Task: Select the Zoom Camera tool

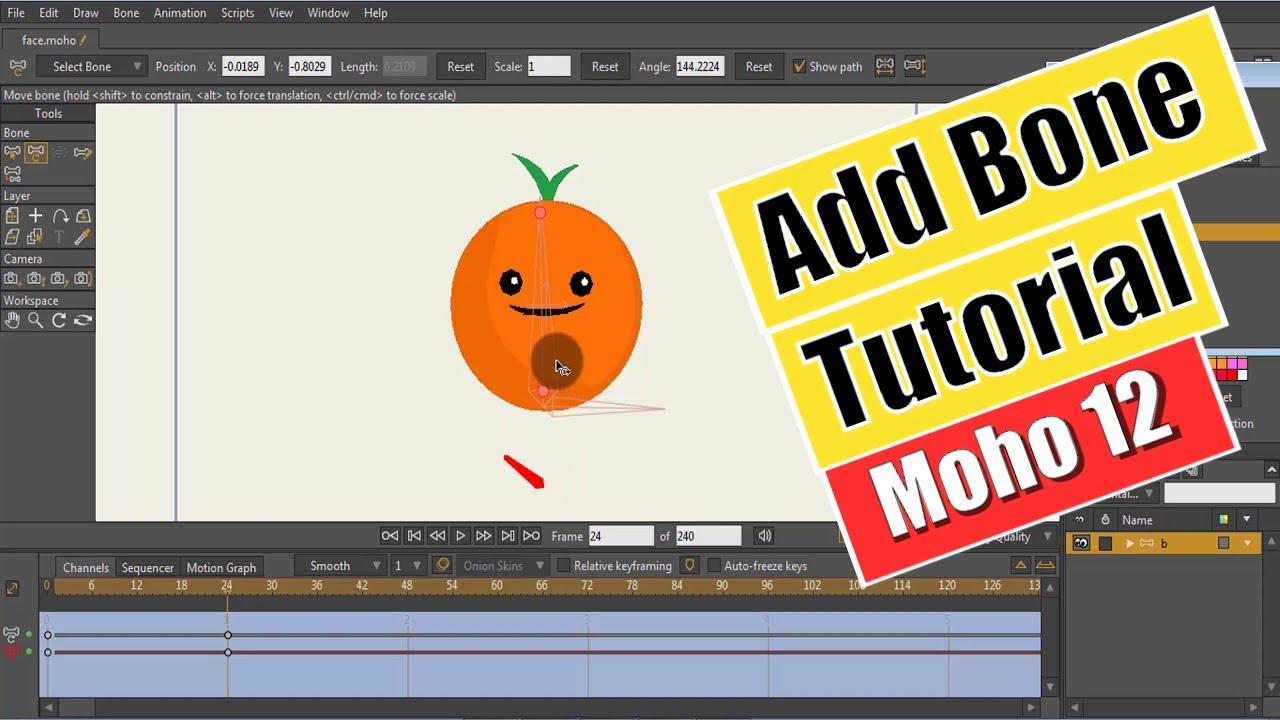Action: pos(36,279)
